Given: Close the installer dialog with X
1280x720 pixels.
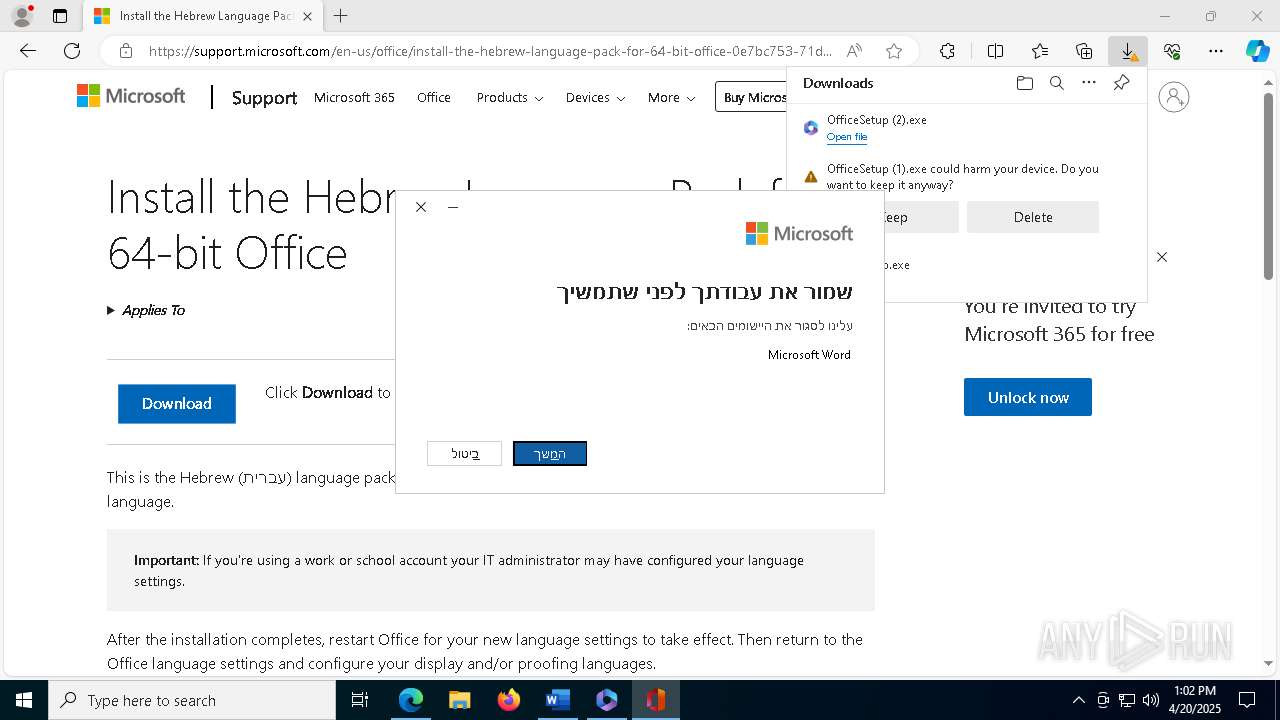Looking at the screenshot, I should pyautogui.click(x=421, y=207).
